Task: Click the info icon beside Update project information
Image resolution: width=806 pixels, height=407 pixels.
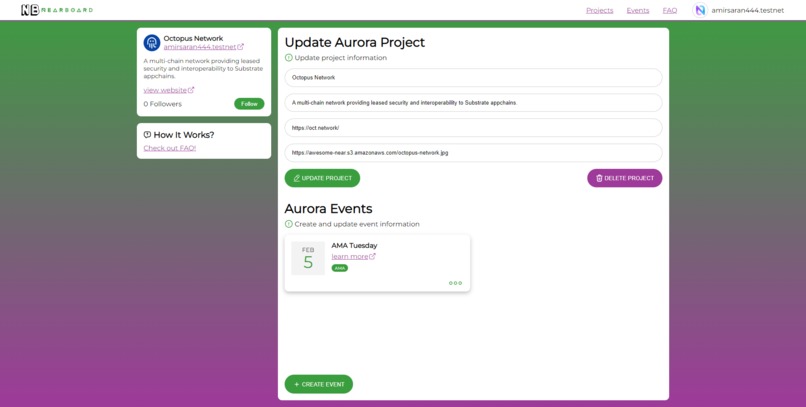Action: [x=288, y=58]
